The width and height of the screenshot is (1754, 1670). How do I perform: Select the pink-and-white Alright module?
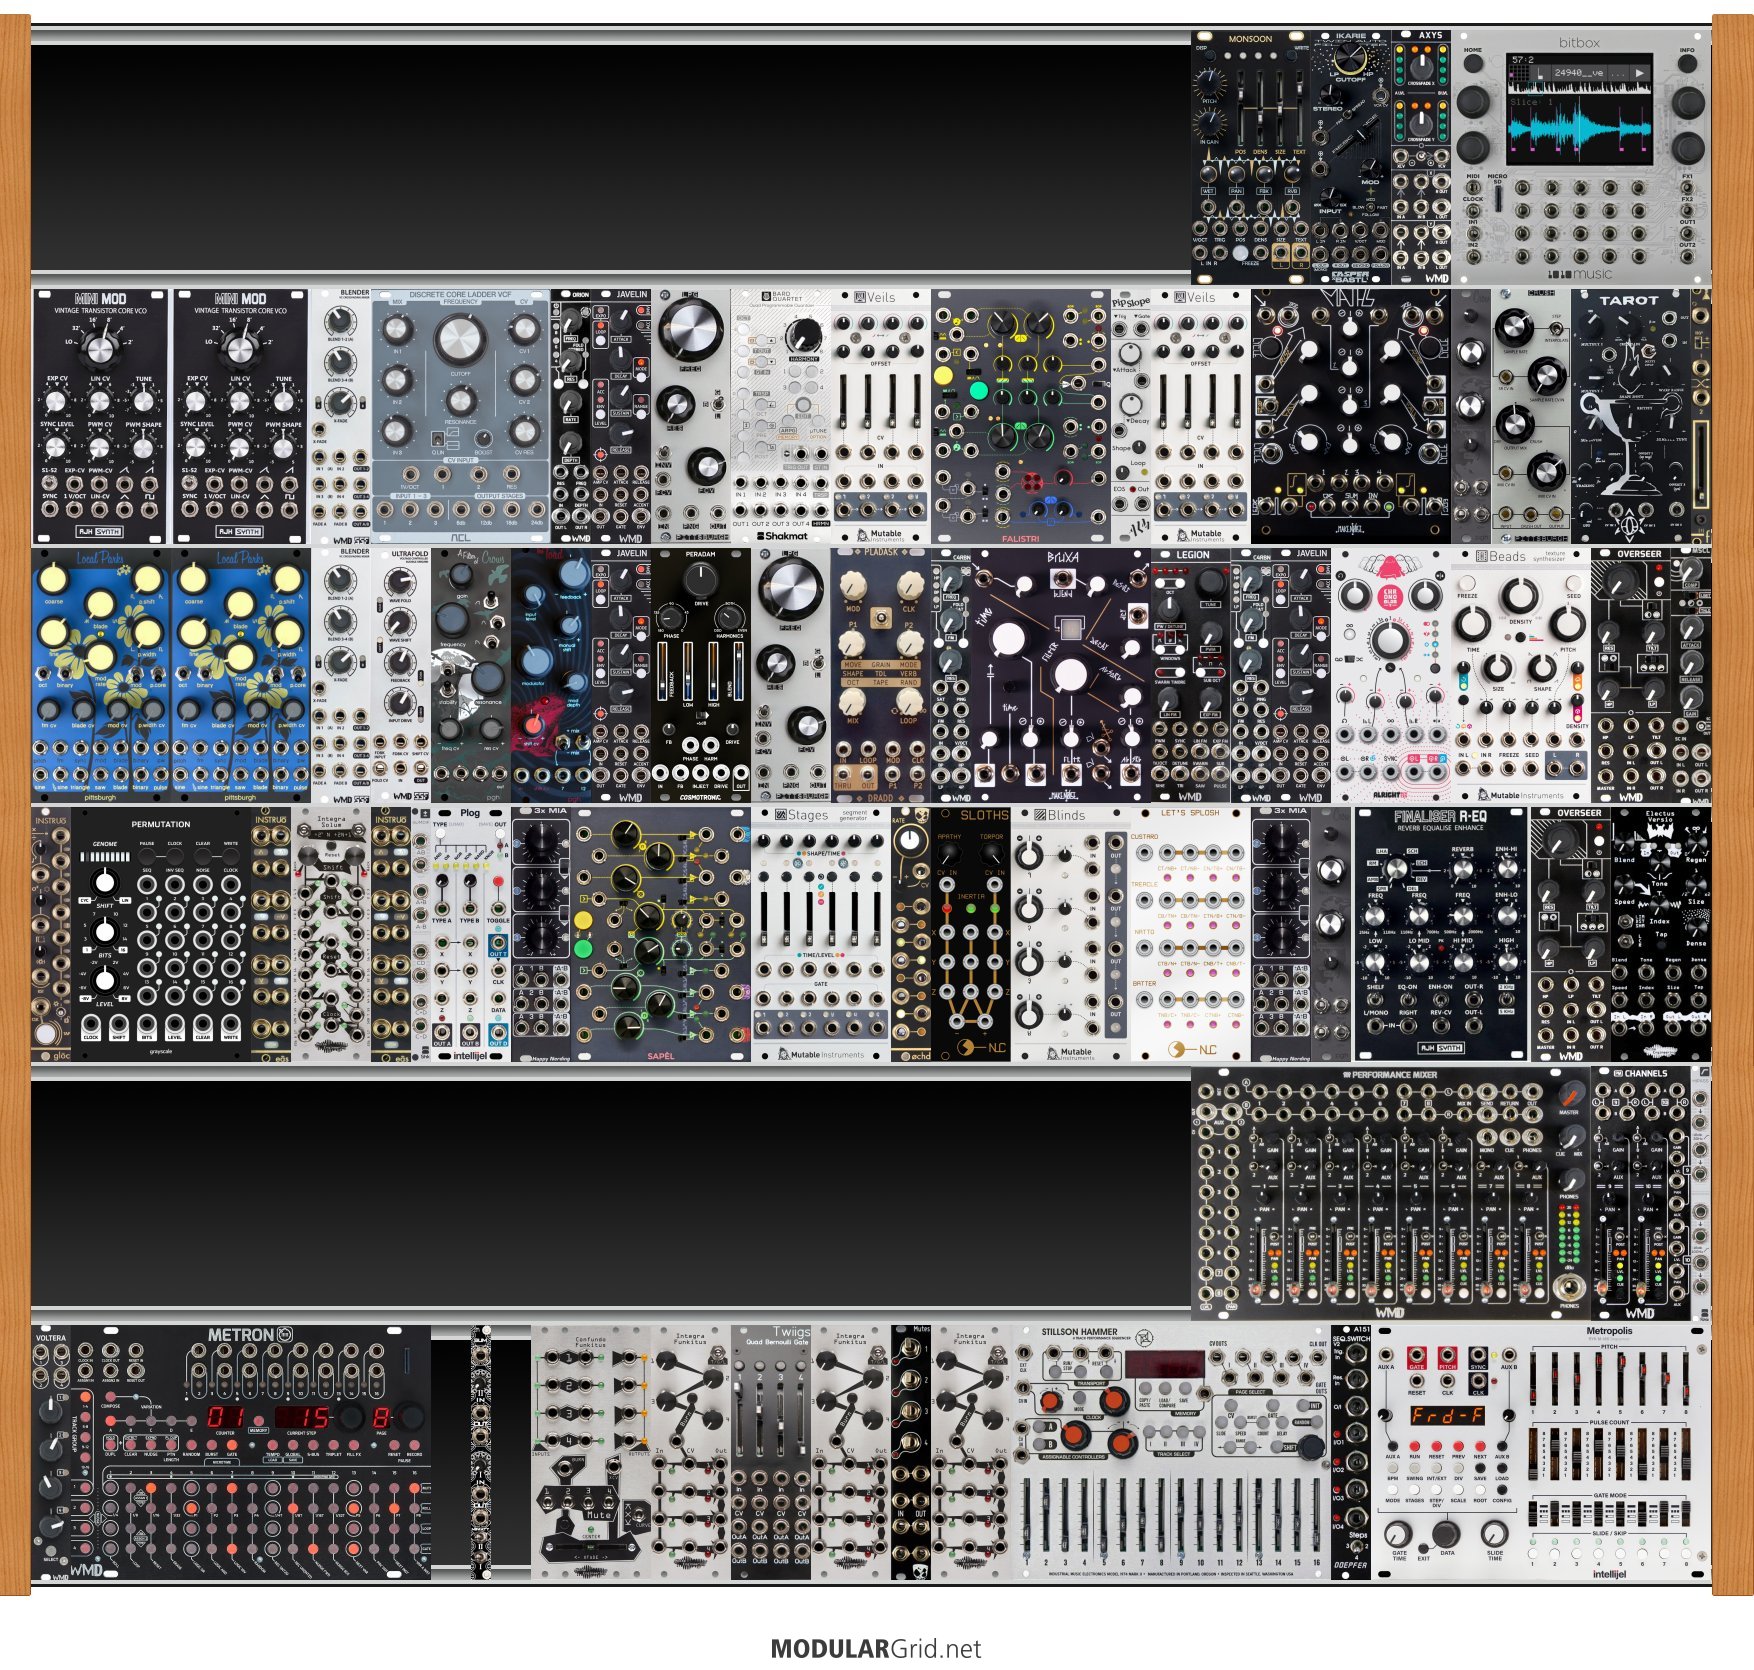pyautogui.click(x=1391, y=675)
